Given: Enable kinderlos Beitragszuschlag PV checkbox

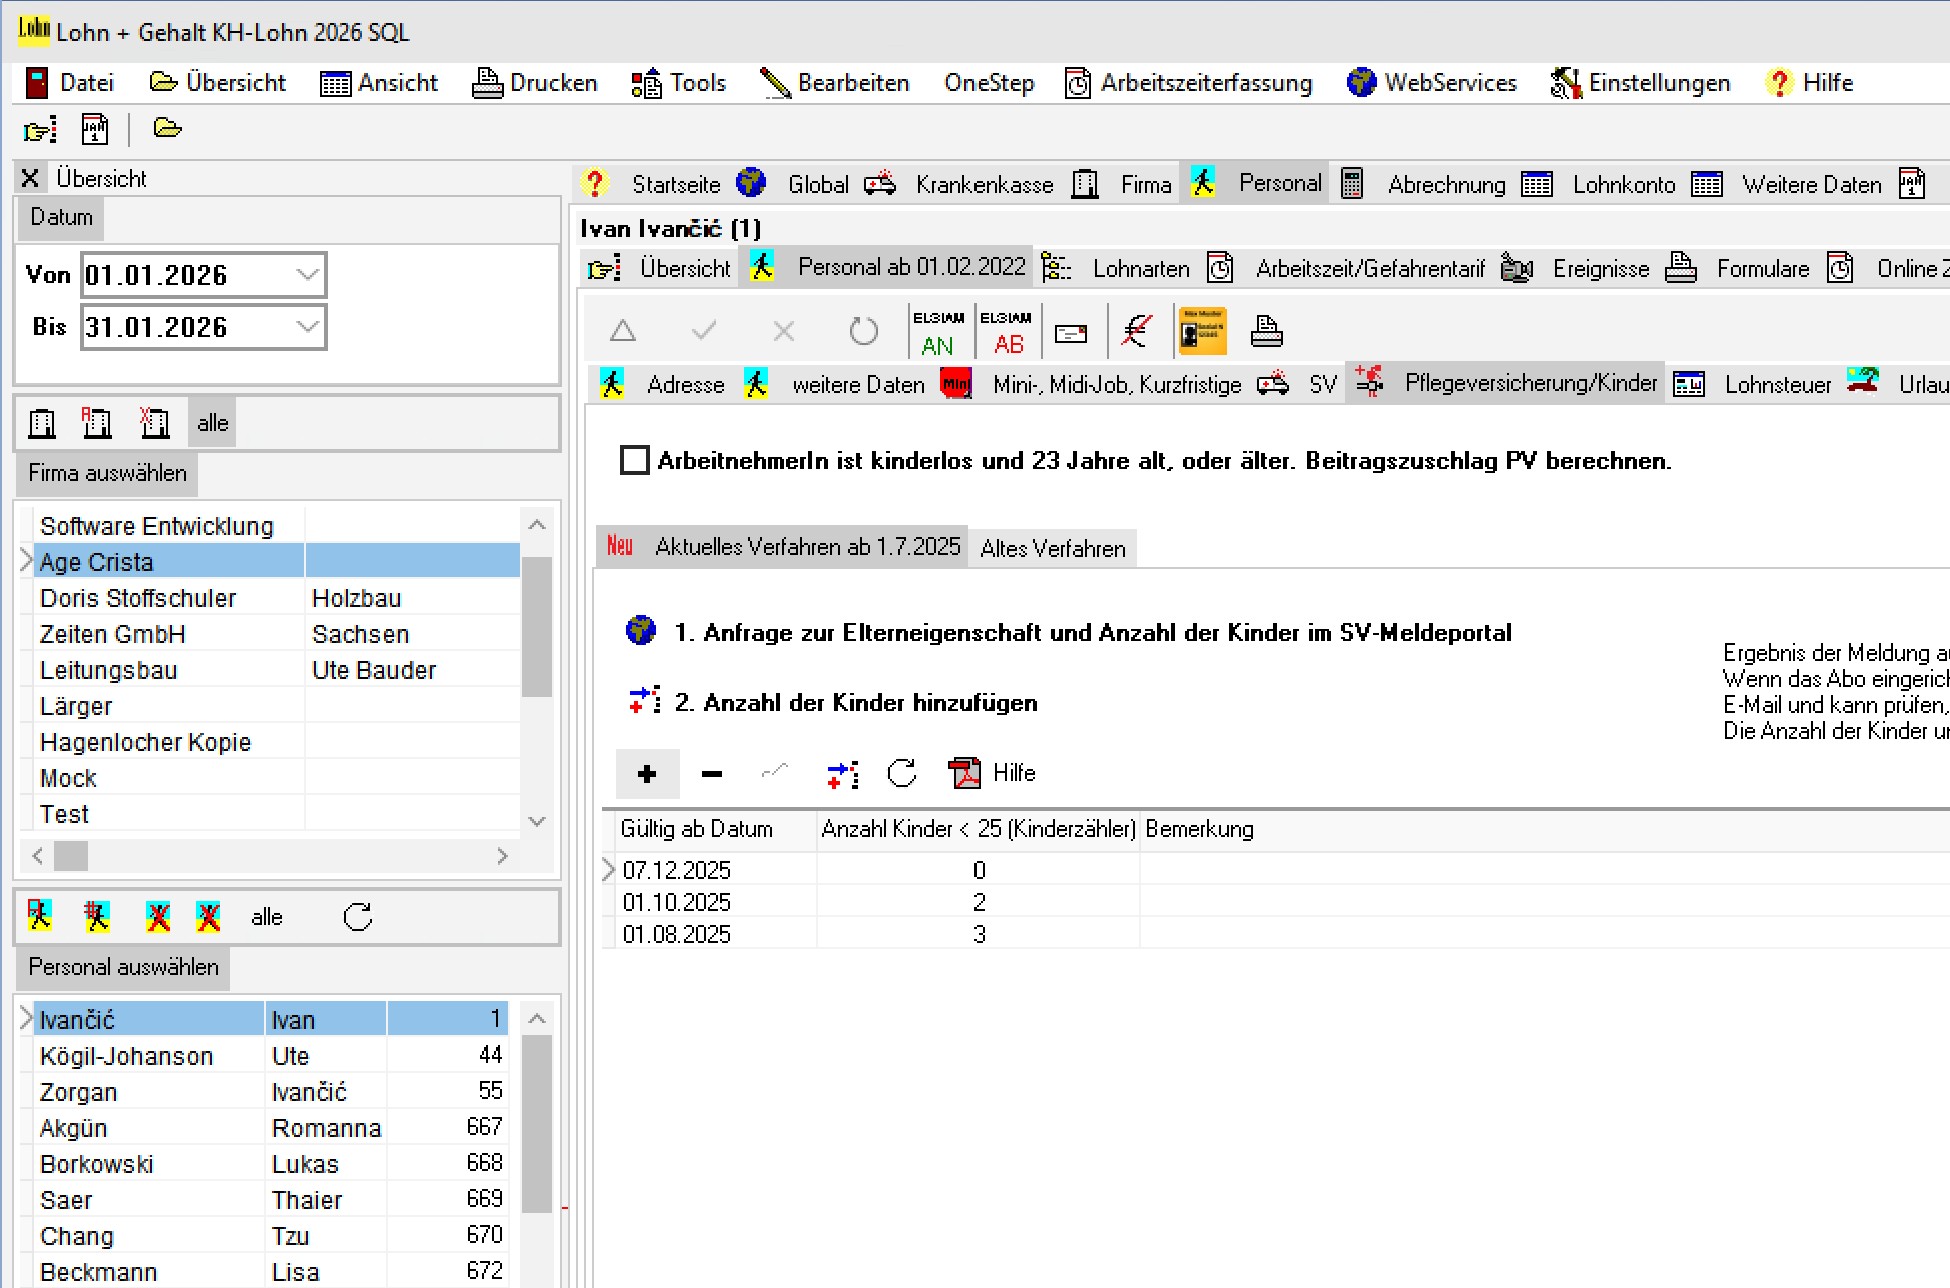Looking at the screenshot, I should click(x=634, y=461).
